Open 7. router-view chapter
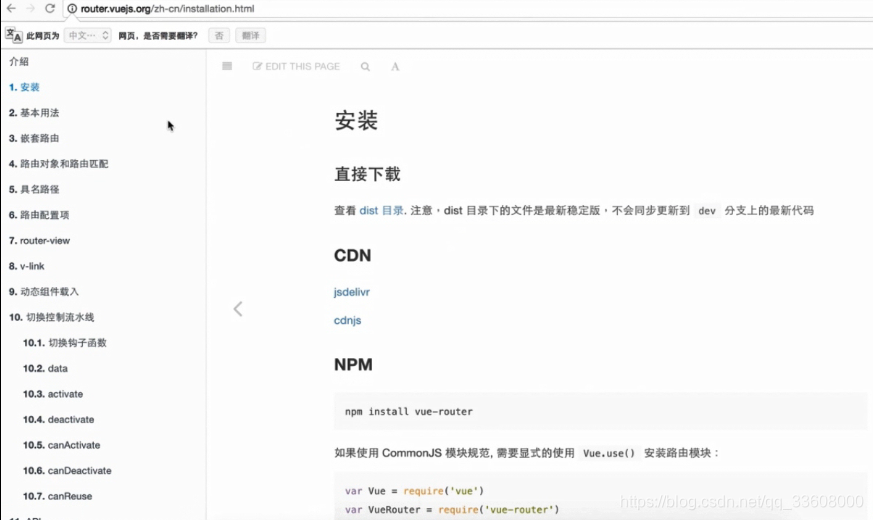This screenshot has width=873, height=520. coord(40,241)
